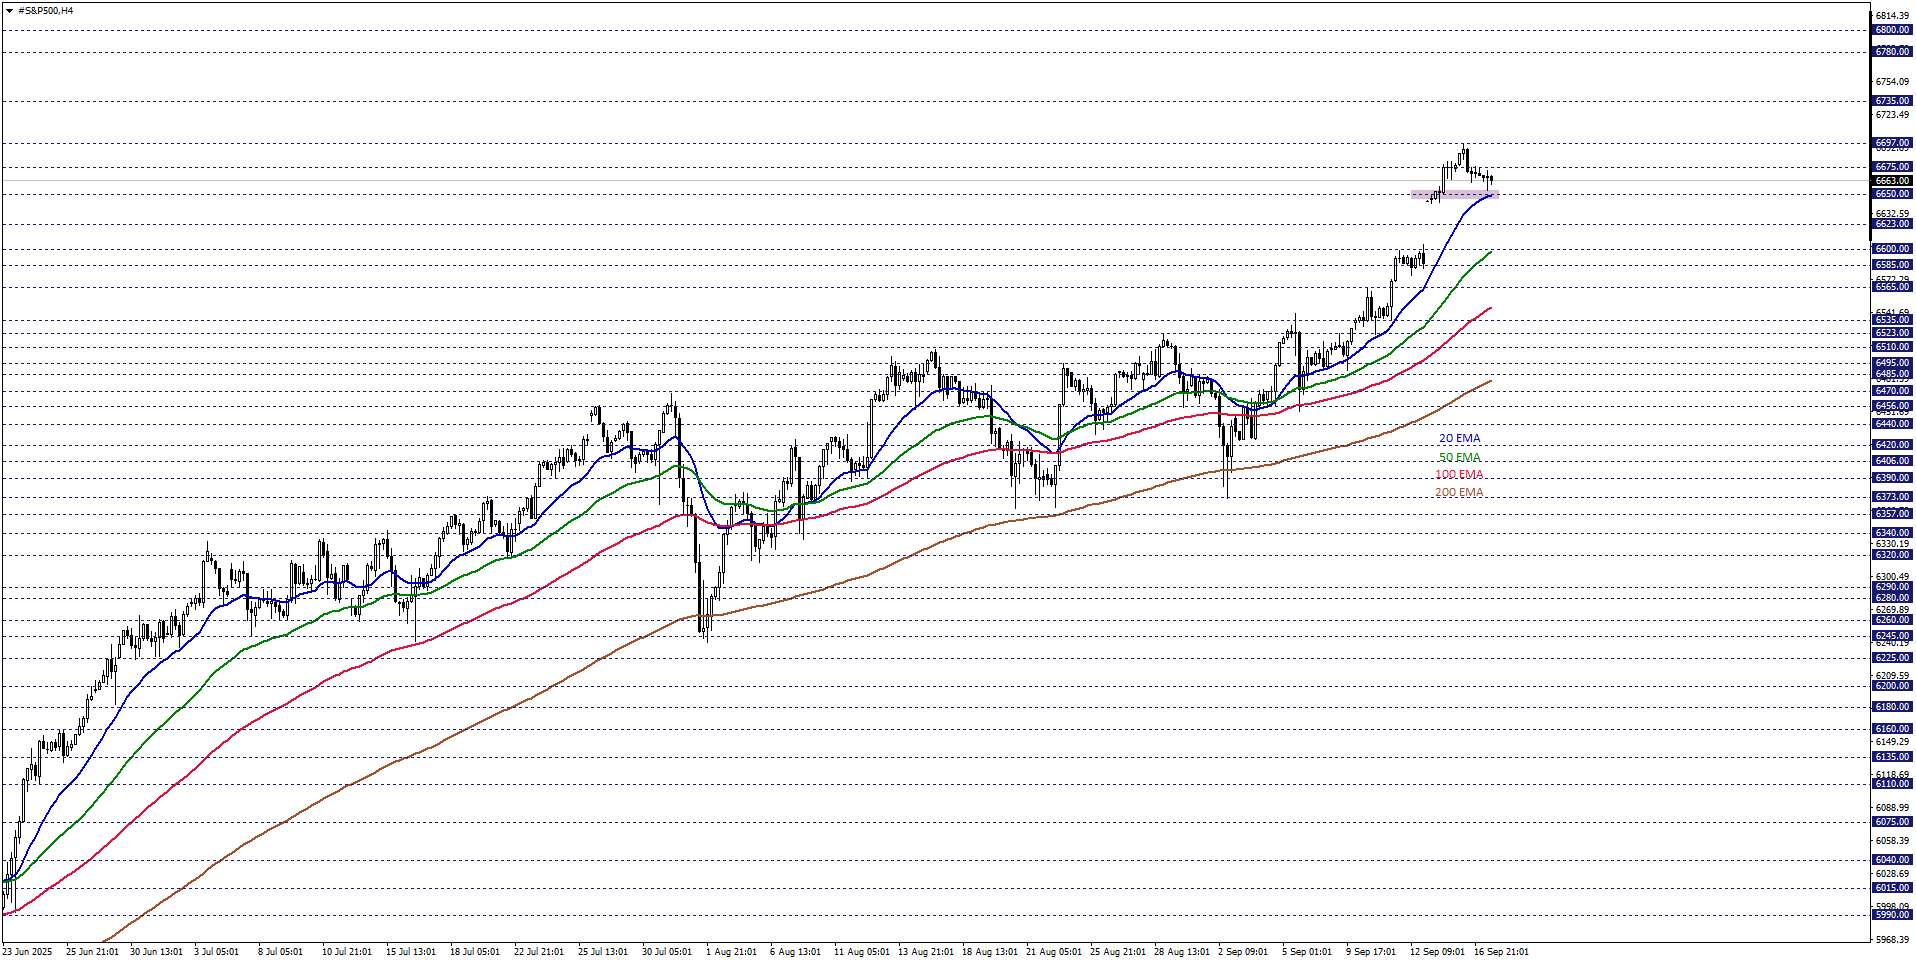Click the 6675.00 price level label

(x=1892, y=167)
